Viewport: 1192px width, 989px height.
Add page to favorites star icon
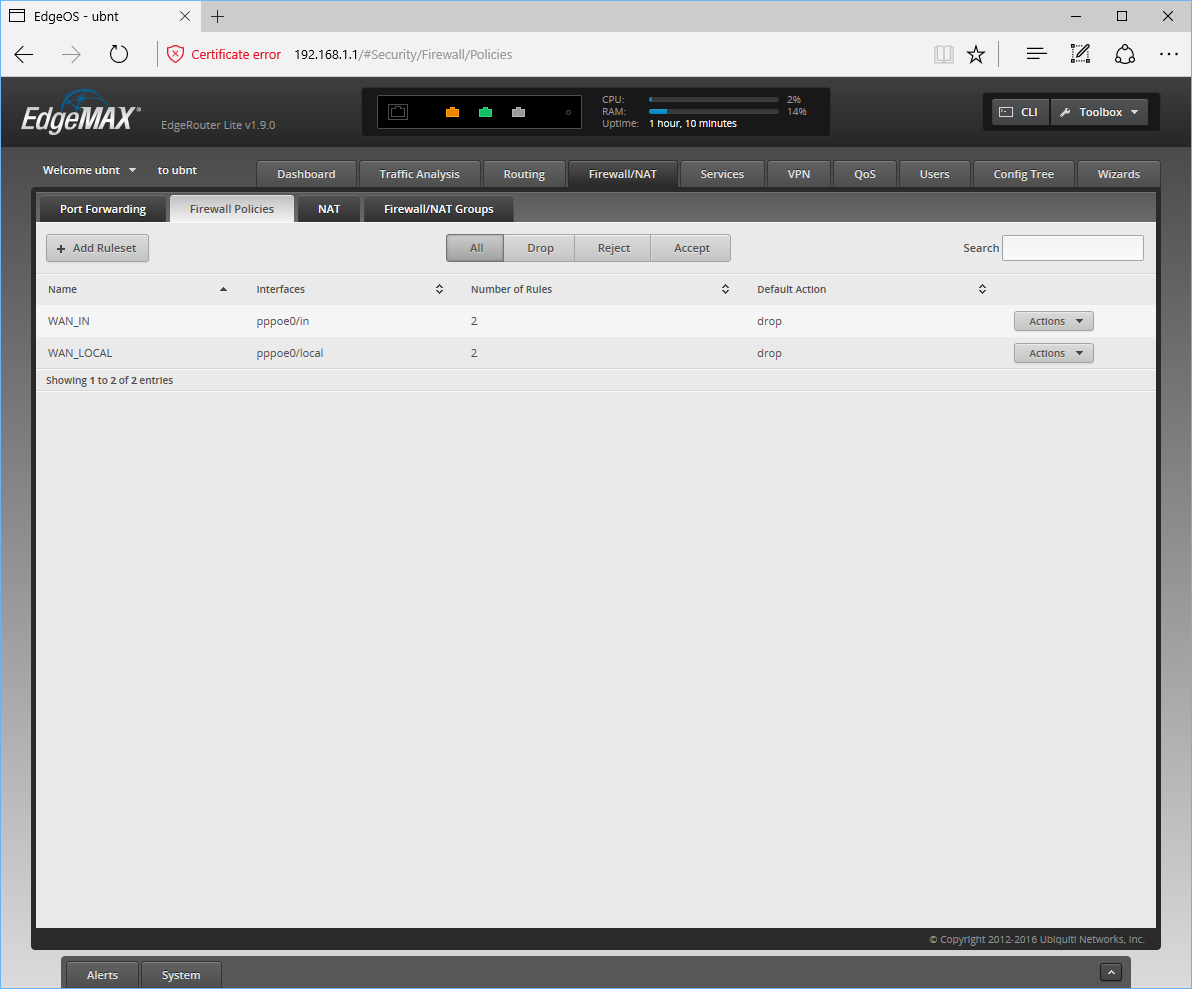[976, 54]
